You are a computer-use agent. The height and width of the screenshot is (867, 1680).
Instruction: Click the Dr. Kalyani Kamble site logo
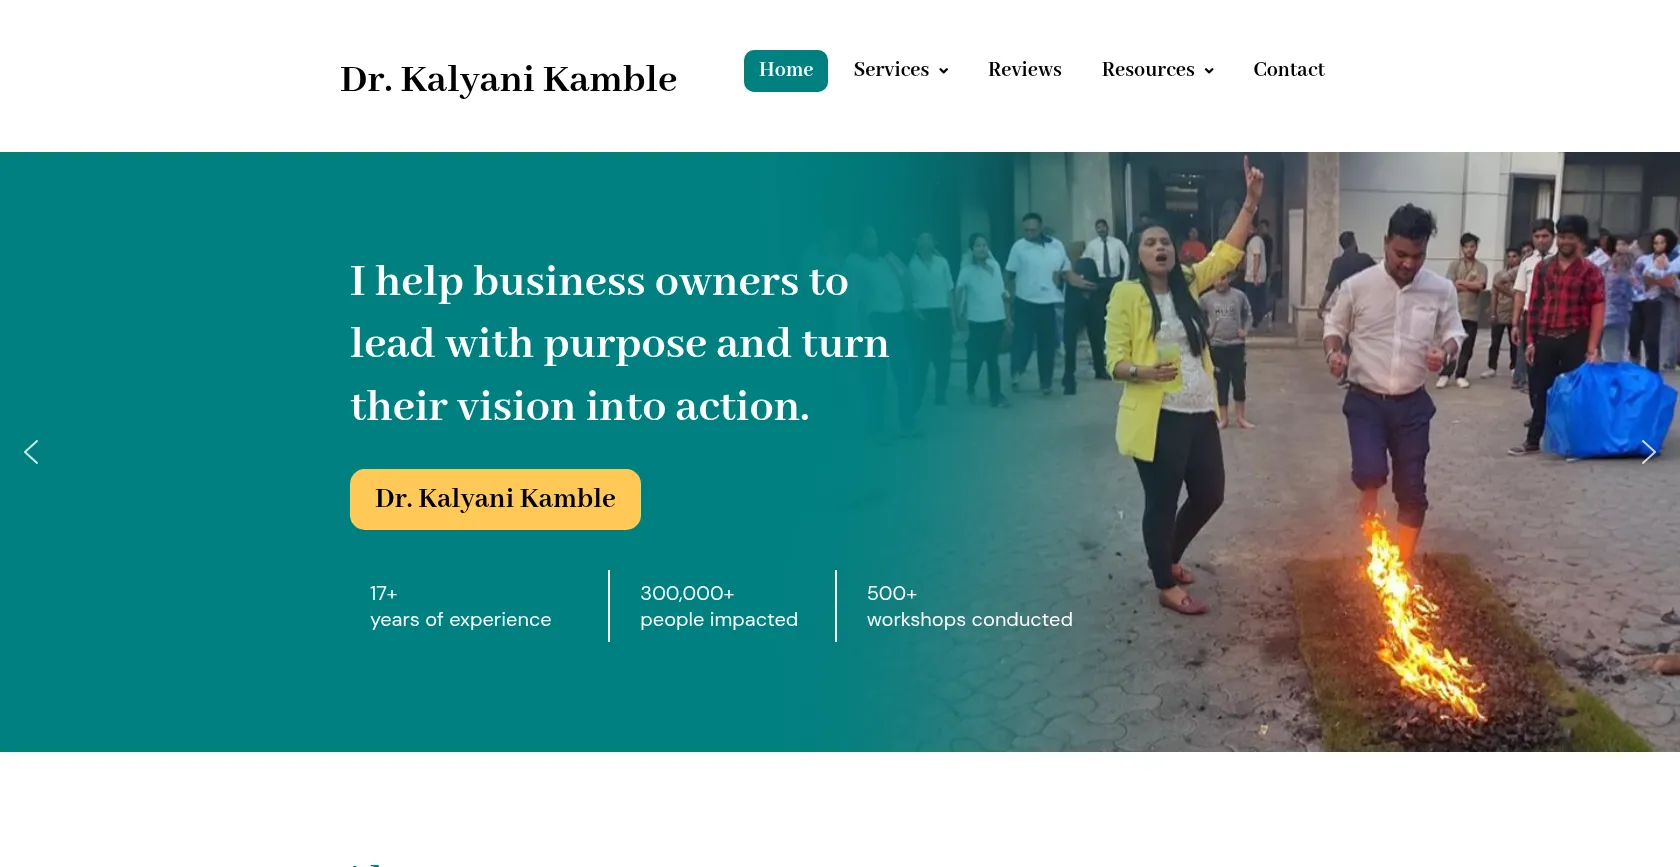(508, 79)
